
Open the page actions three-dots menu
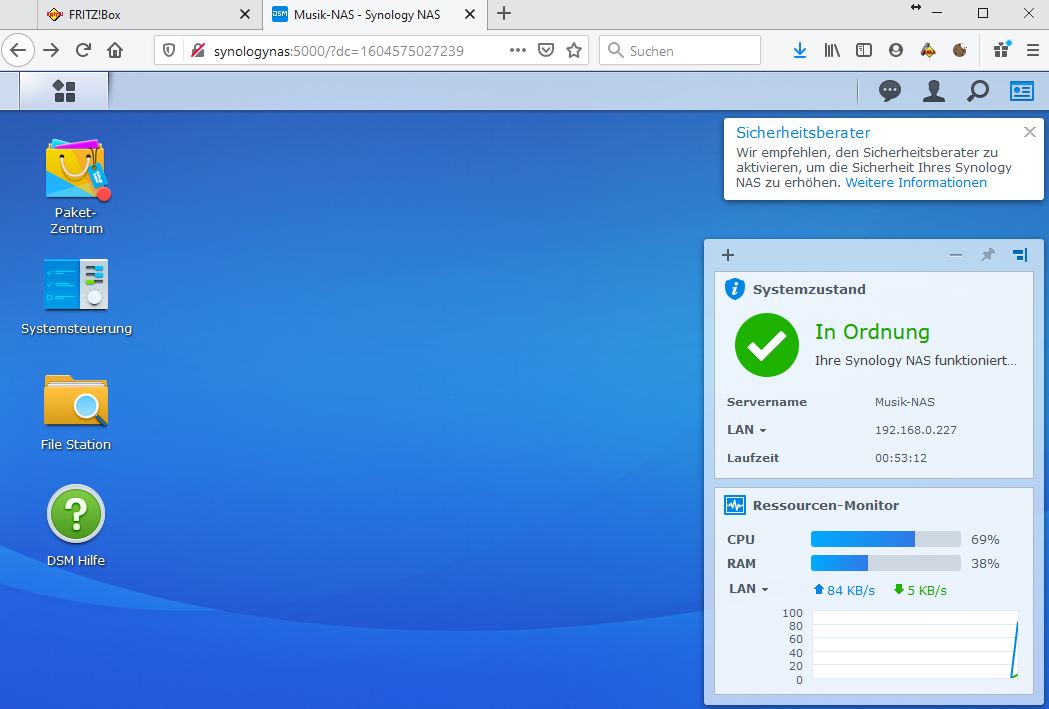[517, 50]
